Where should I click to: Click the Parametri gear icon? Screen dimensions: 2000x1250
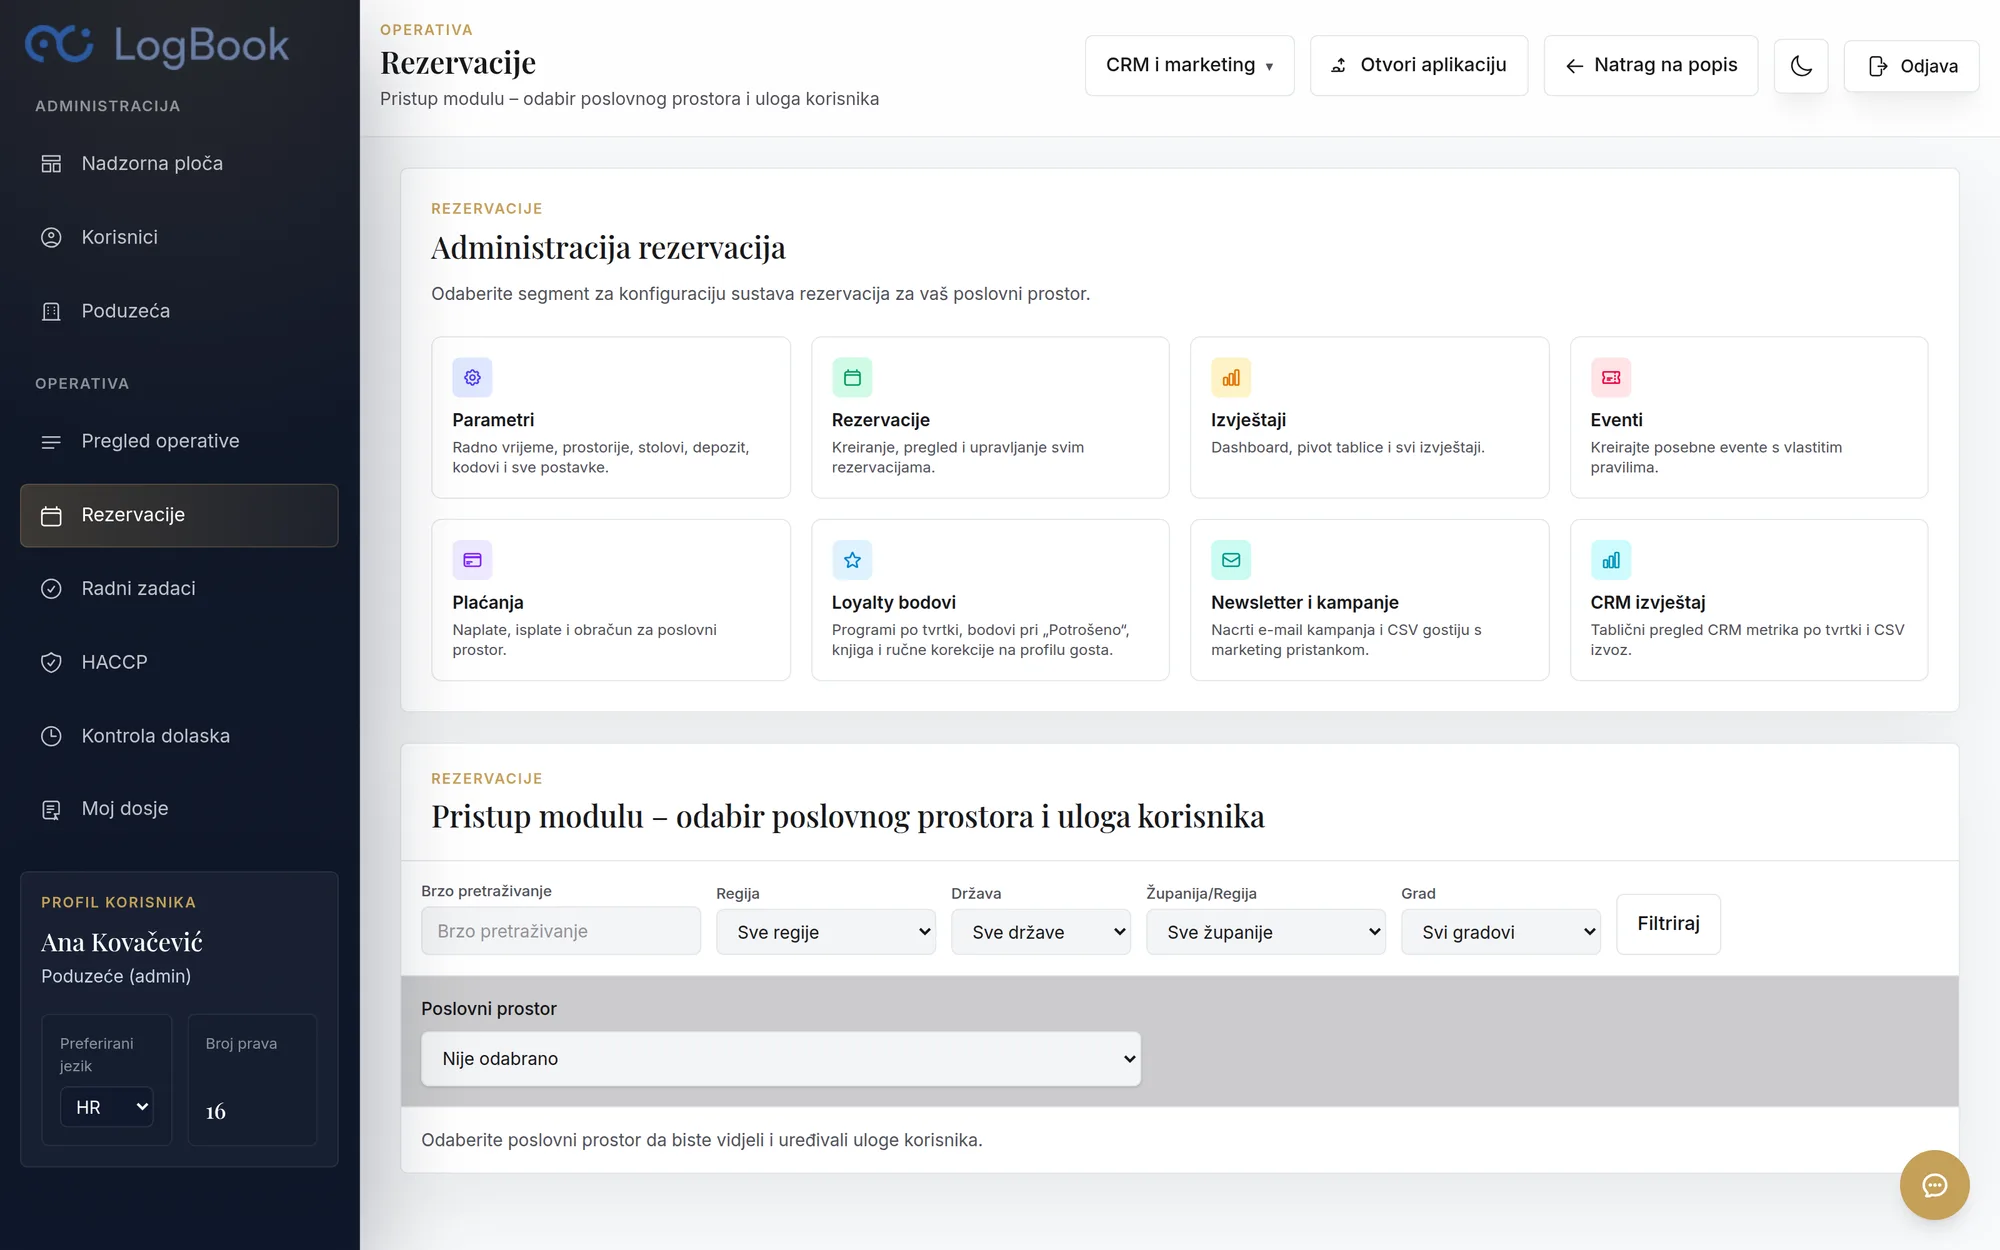(x=472, y=377)
